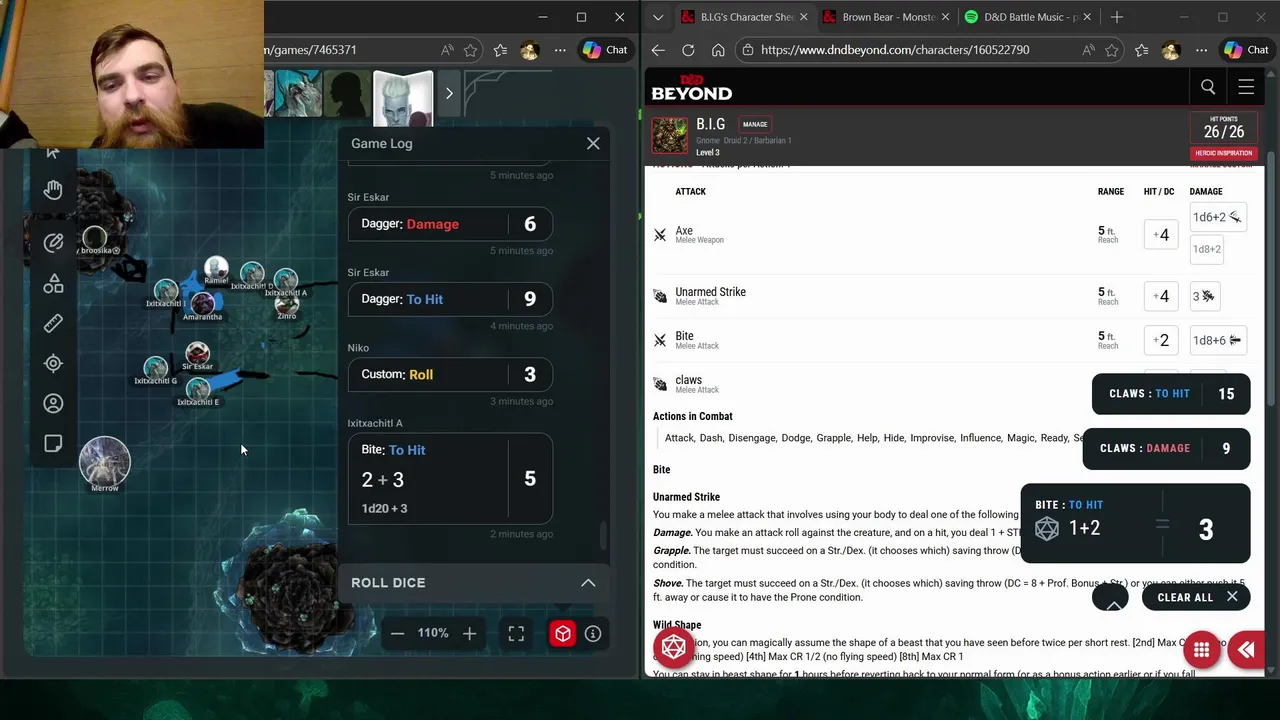Refresh the D&D Beyond page
This screenshot has height=720, width=1280.
pyautogui.click(x=688, y=50)
